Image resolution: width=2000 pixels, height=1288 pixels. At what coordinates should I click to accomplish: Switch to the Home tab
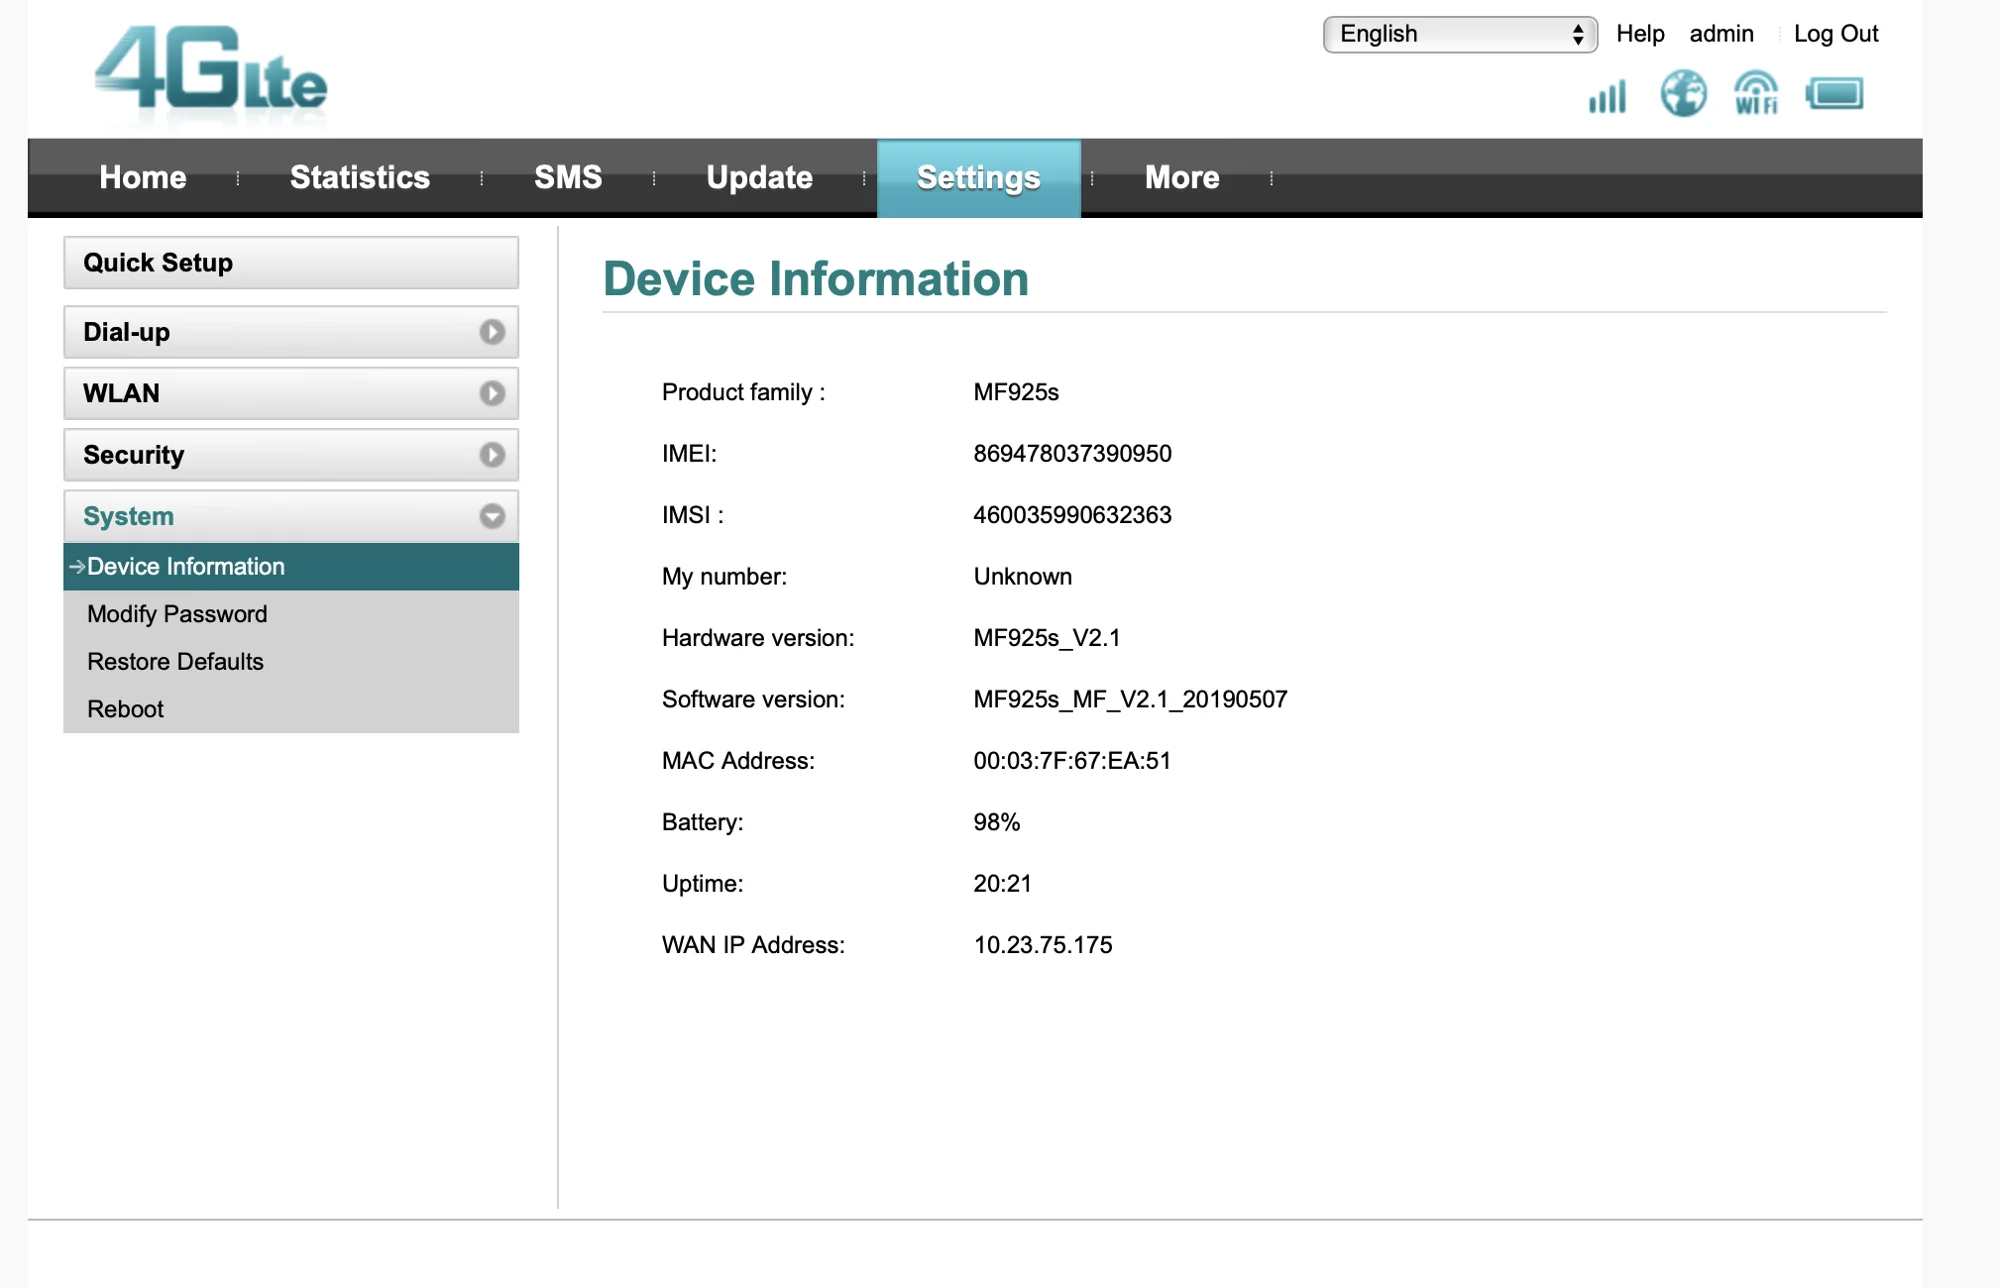pyautogui.click(x=143, y=178)
